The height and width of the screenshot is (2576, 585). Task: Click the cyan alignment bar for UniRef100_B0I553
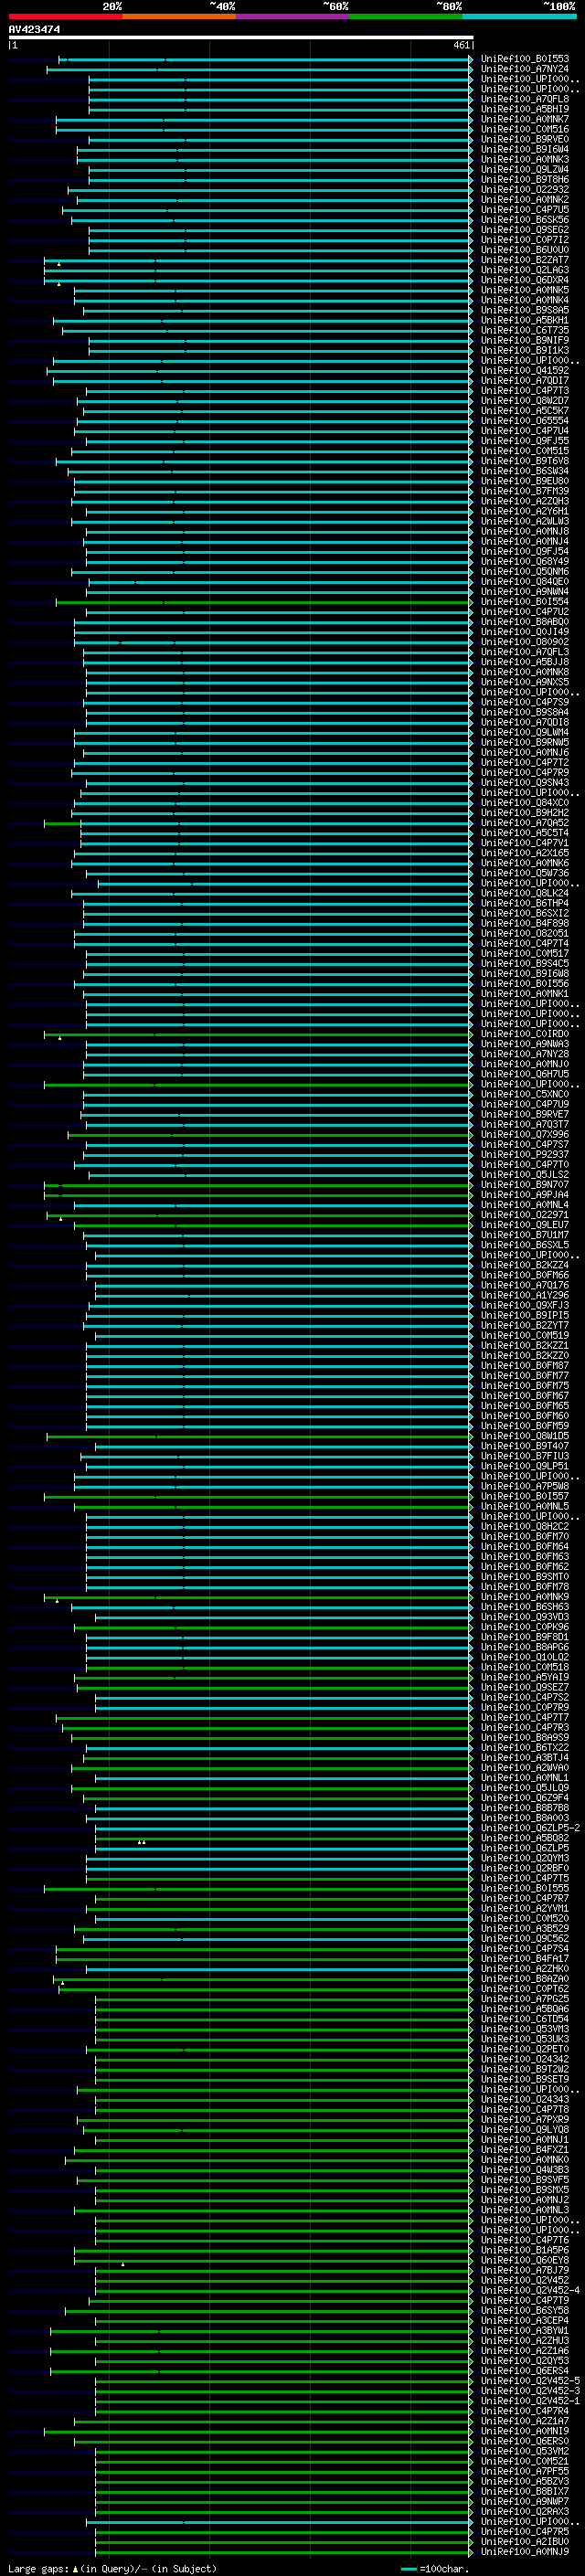[265, 59]
